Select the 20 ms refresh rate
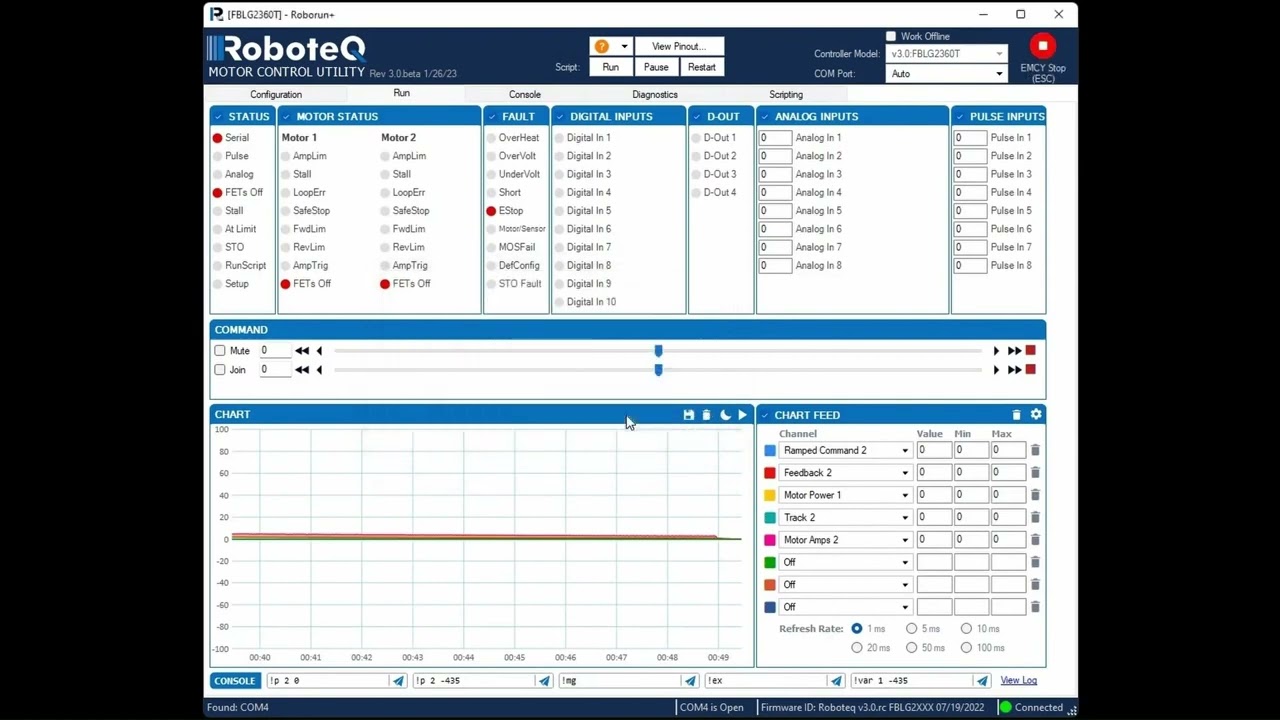This screenshot has height=720, width=1280. (857, 648)
